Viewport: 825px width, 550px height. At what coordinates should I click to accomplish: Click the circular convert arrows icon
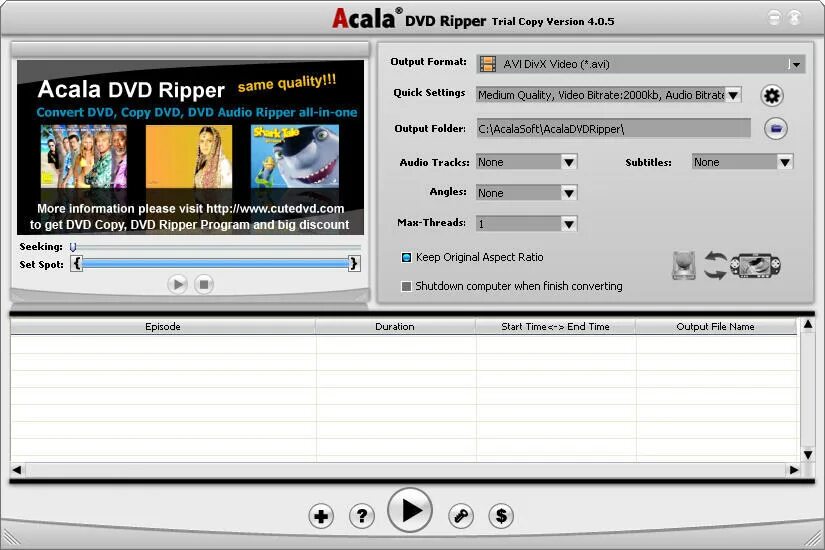[x=715, y=265]
